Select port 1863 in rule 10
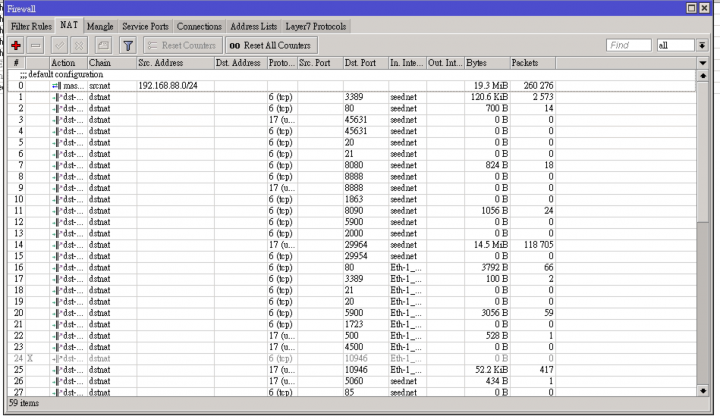The width and height of the screenshot is (720, 419). click(354, 199)
